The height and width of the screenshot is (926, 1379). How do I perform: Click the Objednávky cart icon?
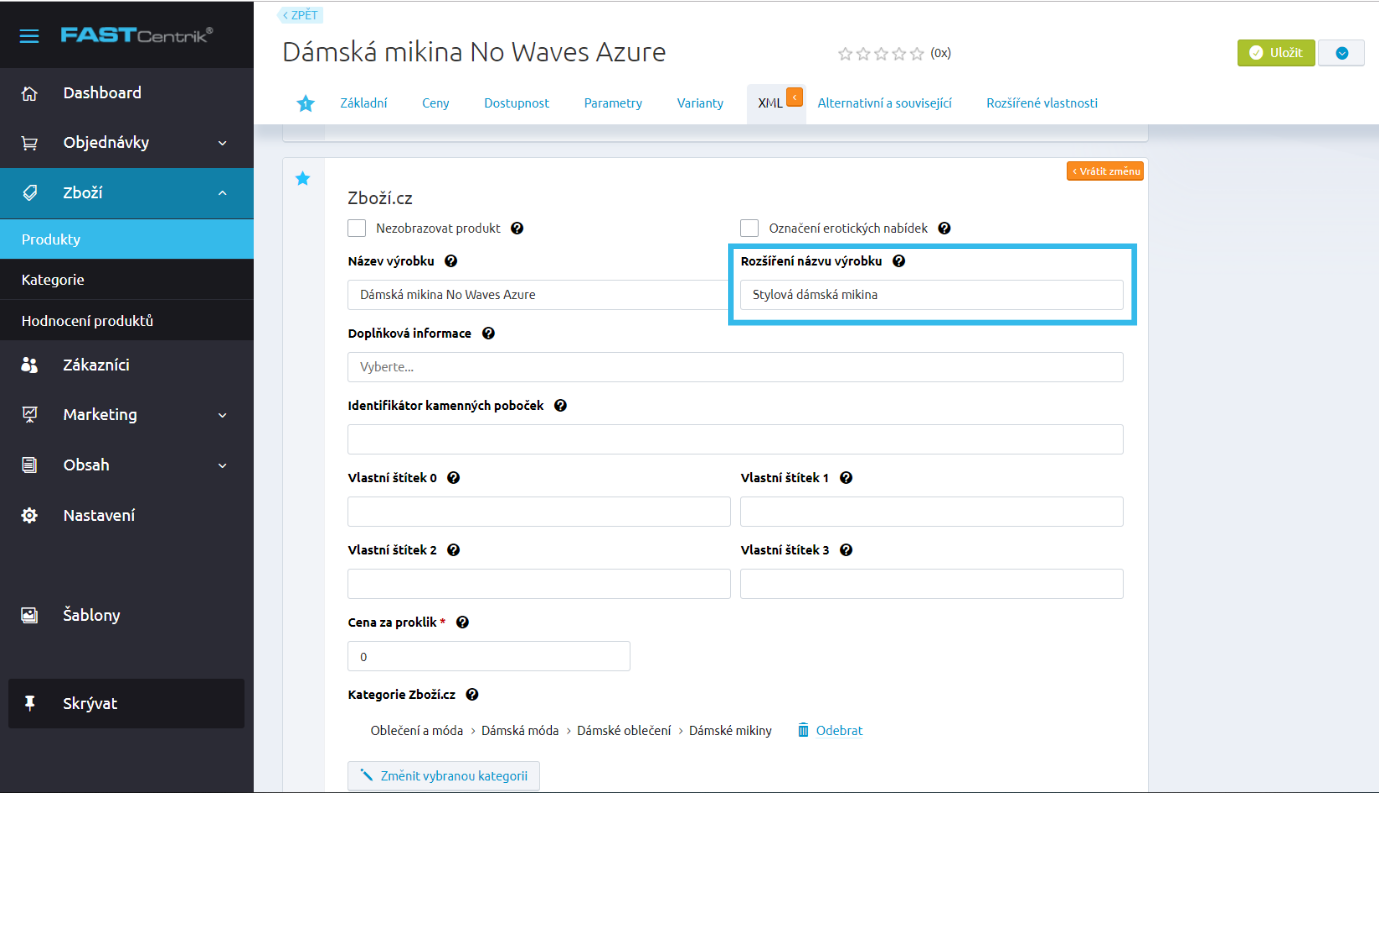30,143
